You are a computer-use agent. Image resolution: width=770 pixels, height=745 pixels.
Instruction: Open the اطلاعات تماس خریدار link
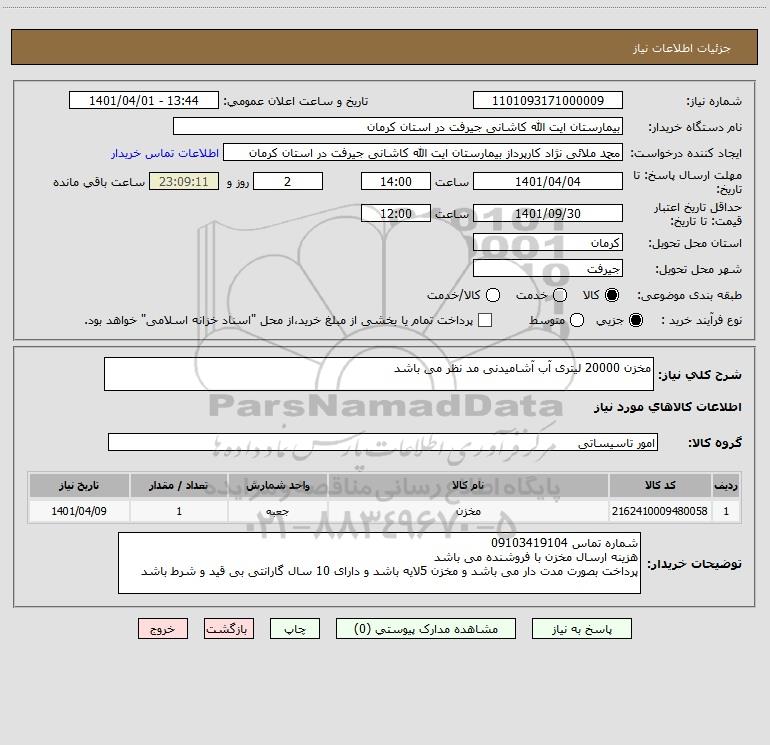(165, 153)
